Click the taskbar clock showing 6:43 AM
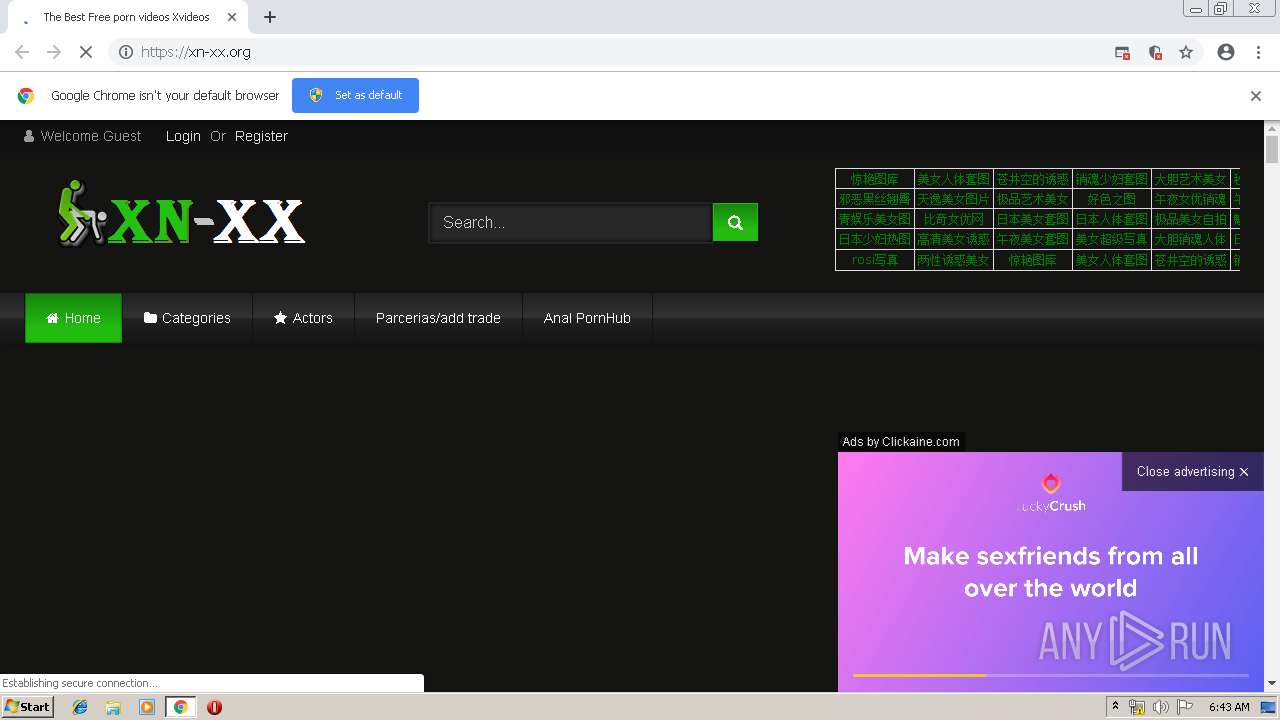The width and height of the screenshot is (1280, 720). (x=1229, y=707)
